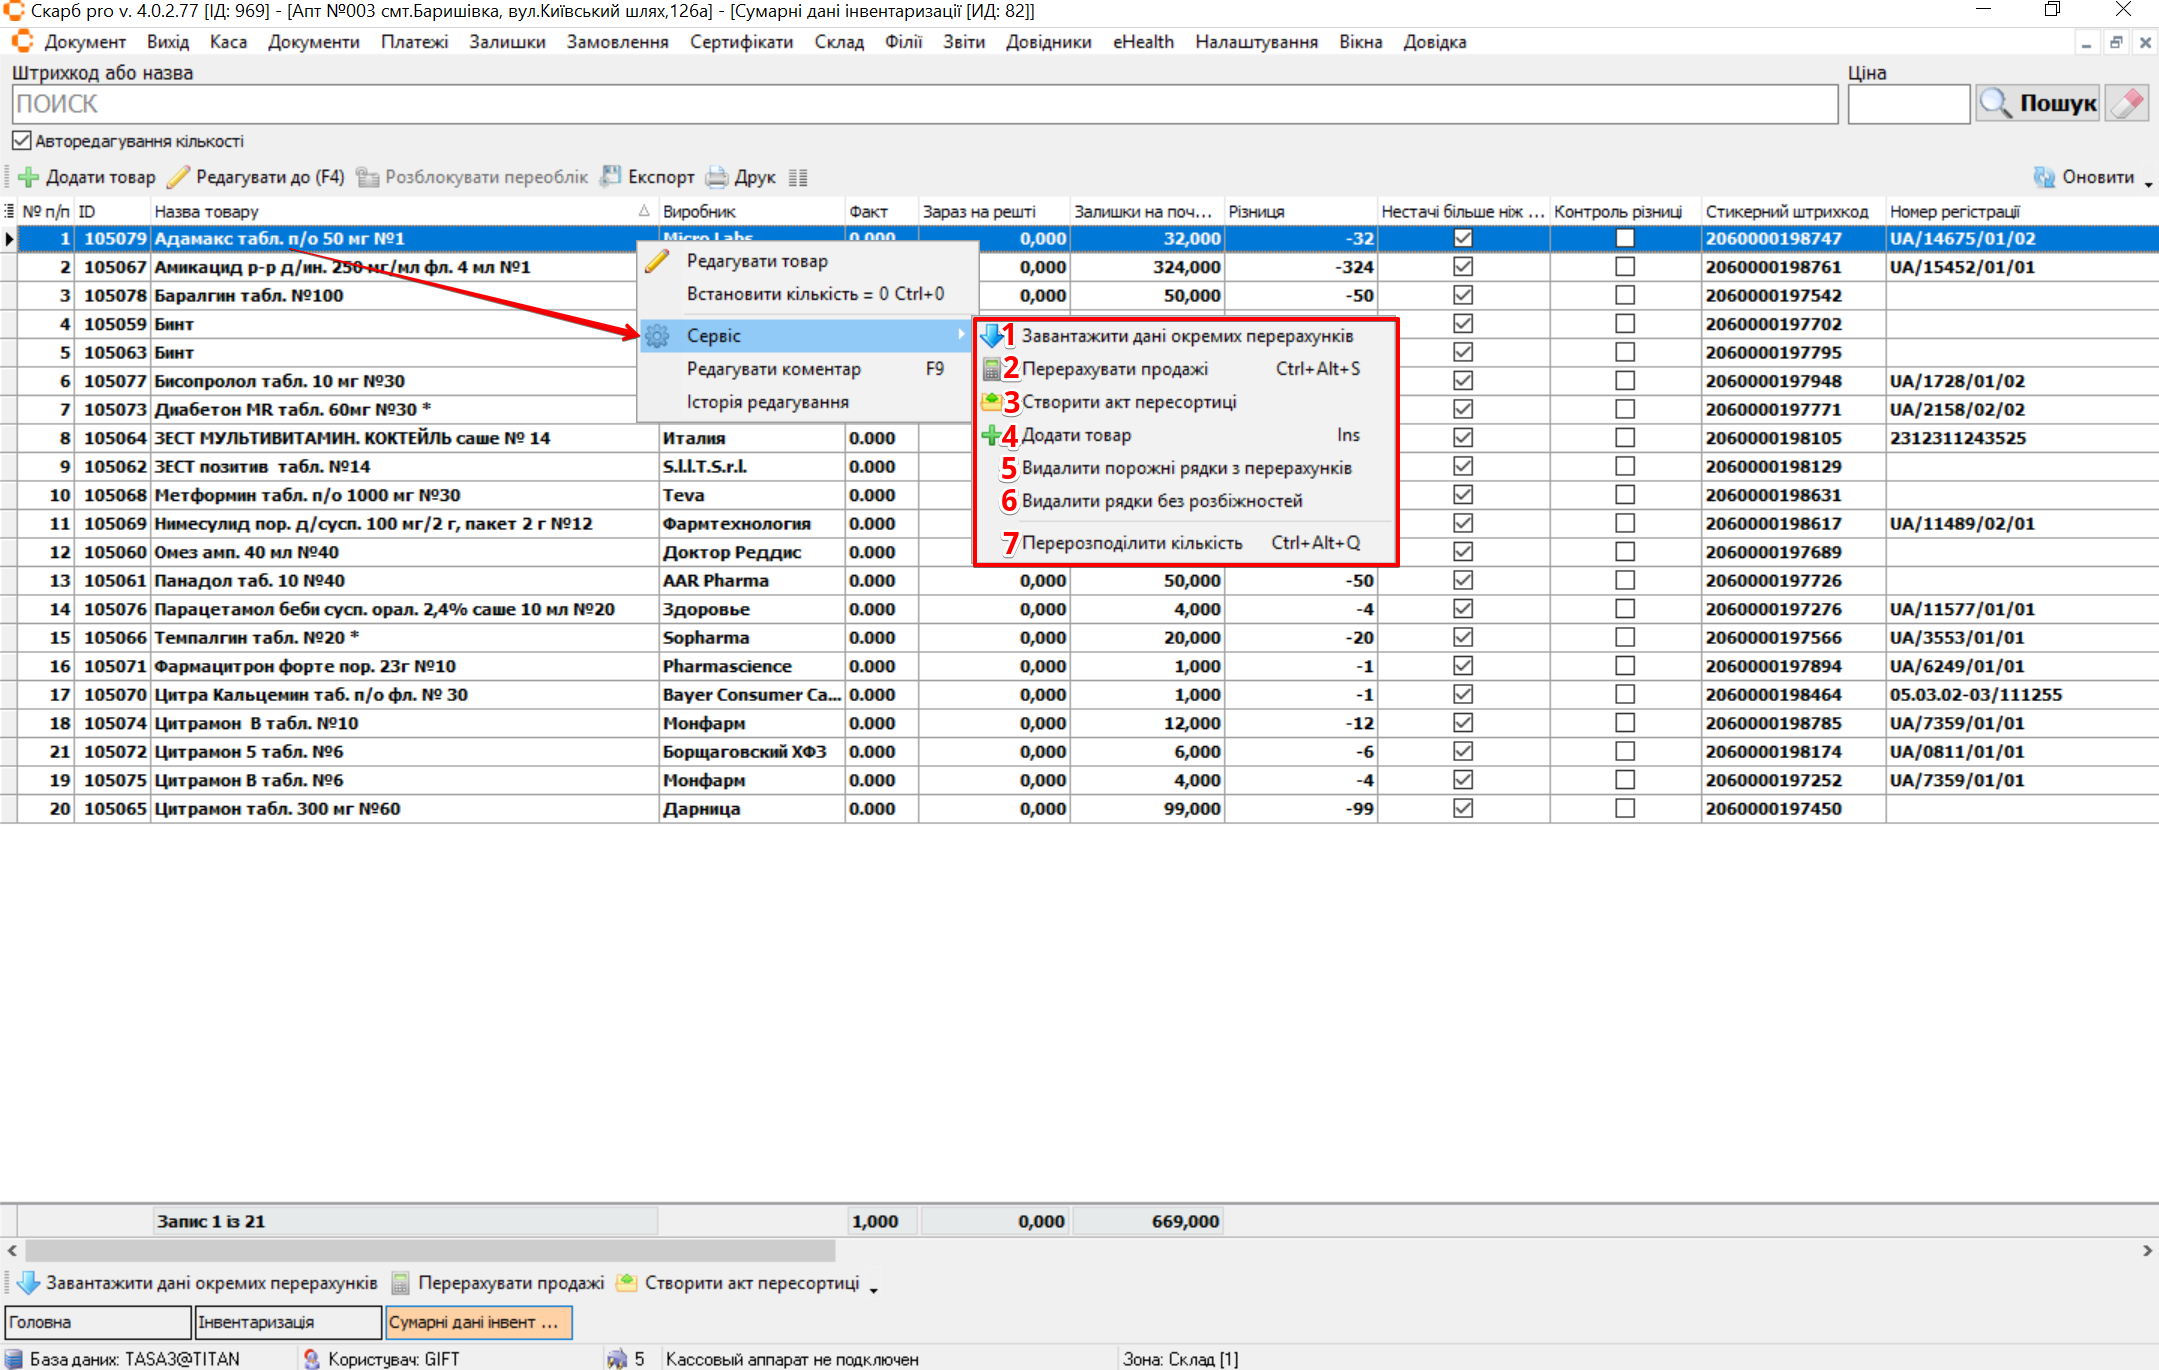Click the eraser icon next to Пошук

tap(2127, 103)
